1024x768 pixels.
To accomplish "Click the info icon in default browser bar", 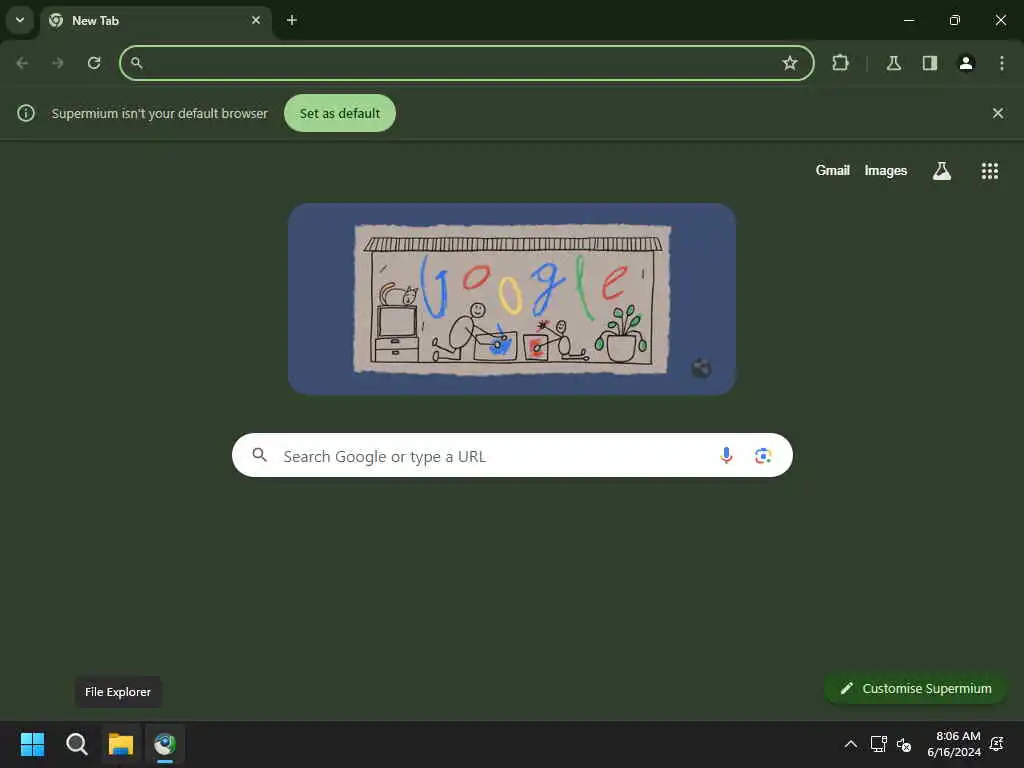I will click(x=25, y=113).
